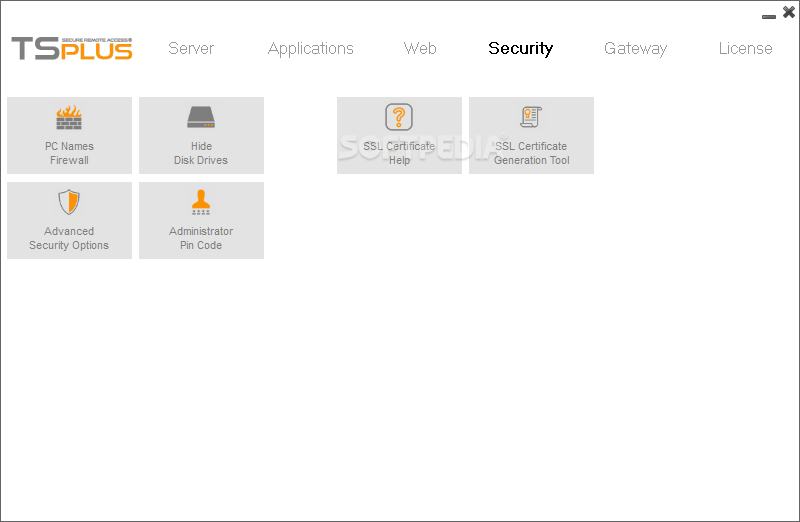Select the "Hide Disk Drives" text label
The width and height of the screenshot is (800, 522).
(201, 153)
